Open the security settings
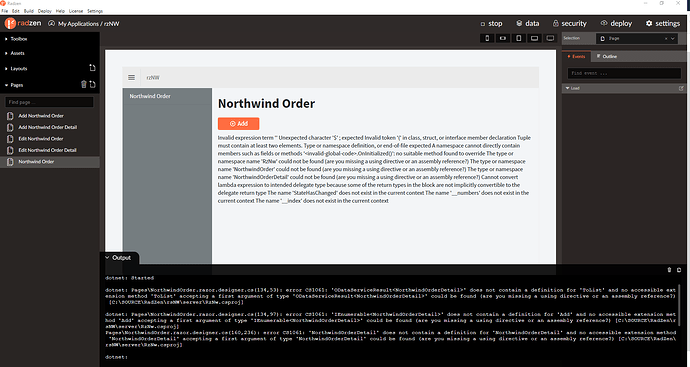This screenshot has width=690, height=367. click(569, 23)
